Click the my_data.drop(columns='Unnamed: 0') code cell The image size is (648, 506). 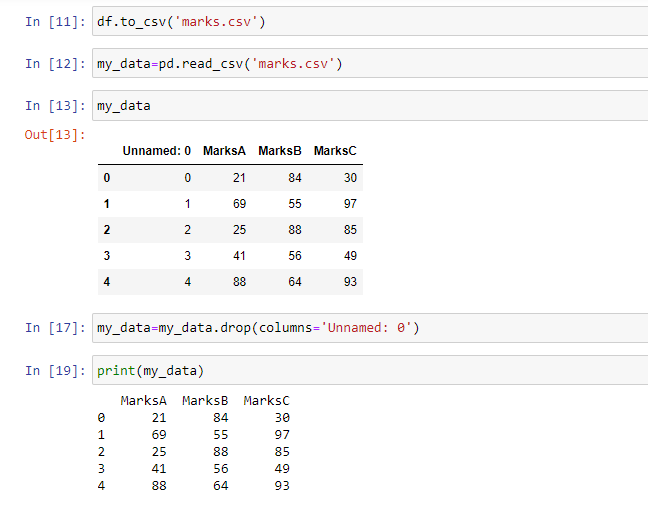(x=370, y=328)
